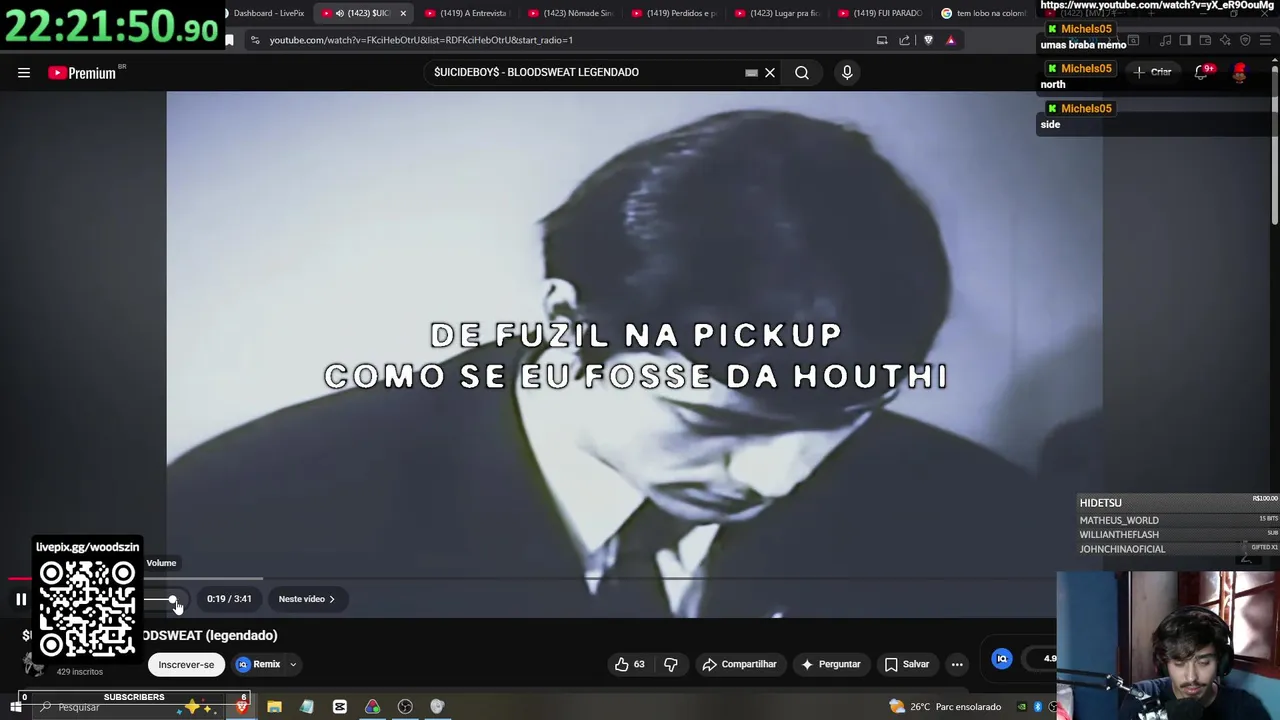
Task: Open YouTube notifications bell
Action: point(1203,72)
